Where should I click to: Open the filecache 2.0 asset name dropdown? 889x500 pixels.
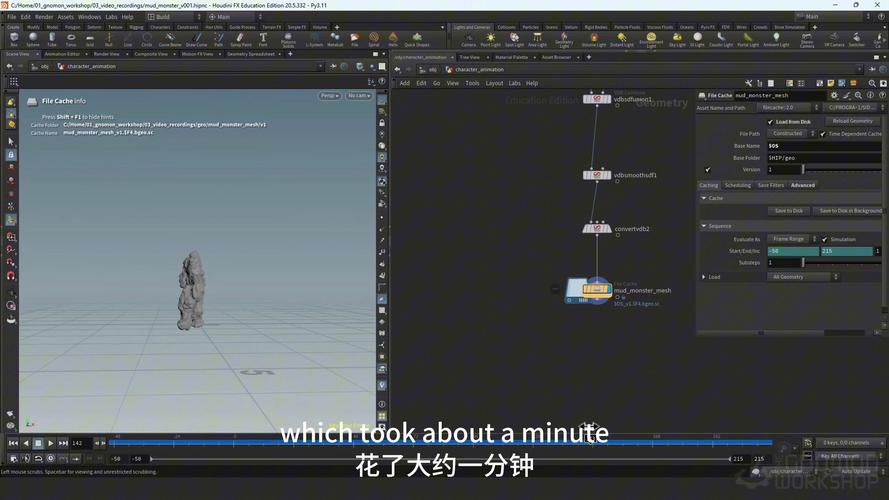[788, 107]
